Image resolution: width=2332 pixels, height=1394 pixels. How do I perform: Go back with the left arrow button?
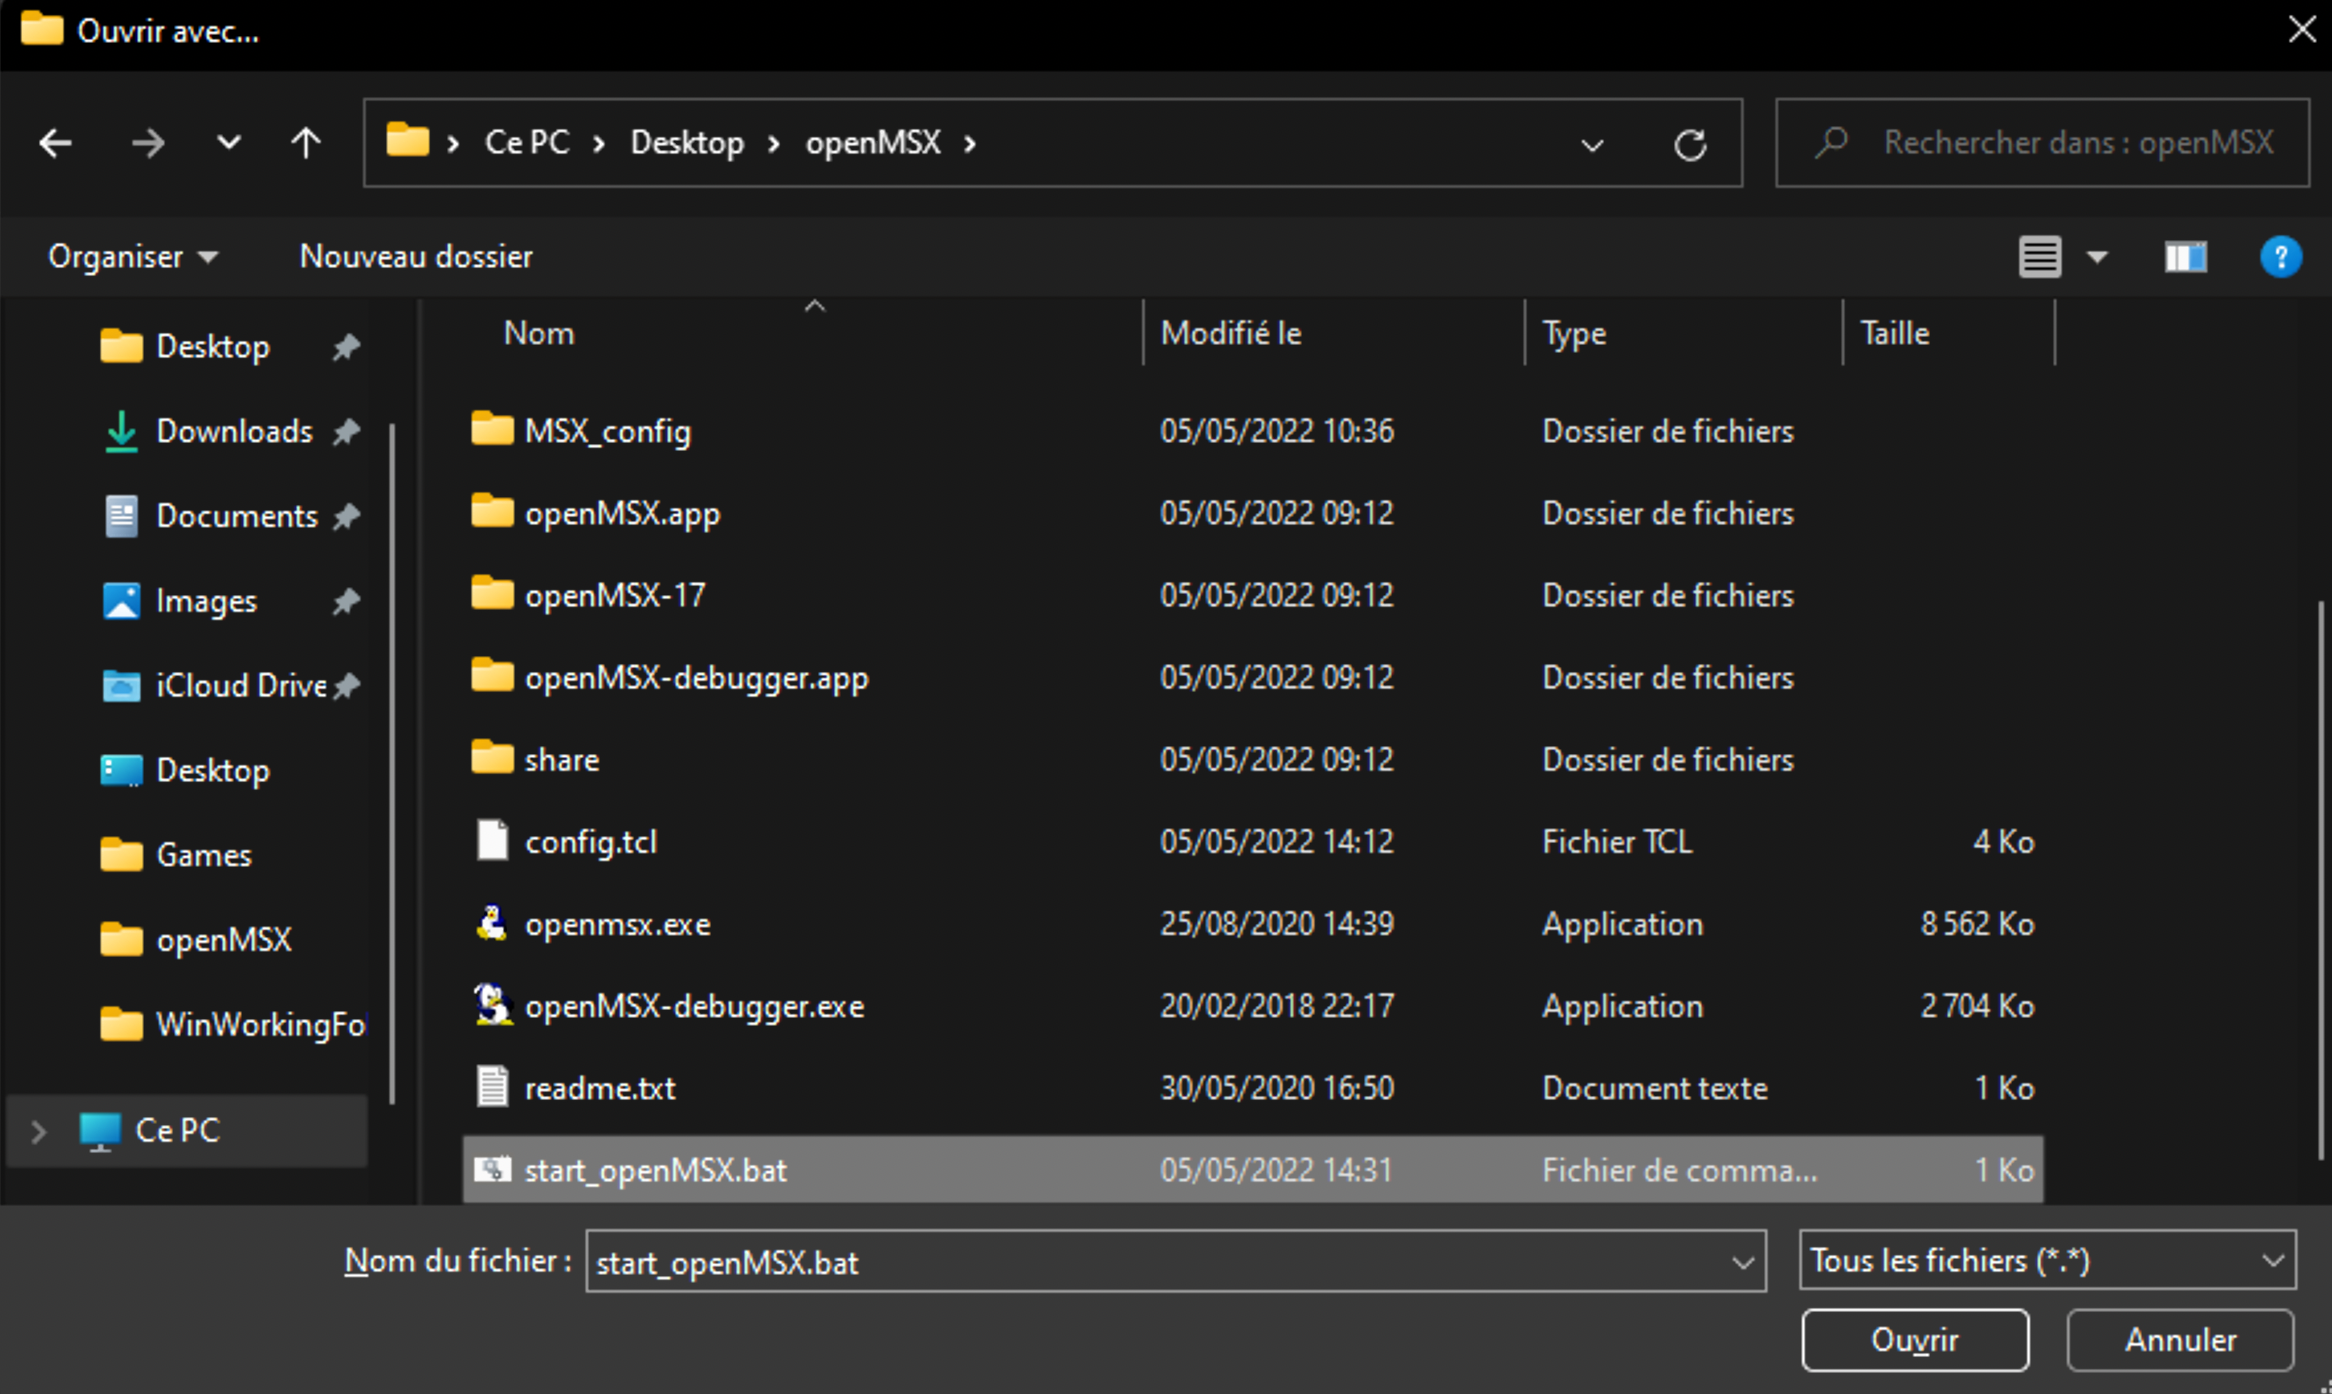[55, 143]
